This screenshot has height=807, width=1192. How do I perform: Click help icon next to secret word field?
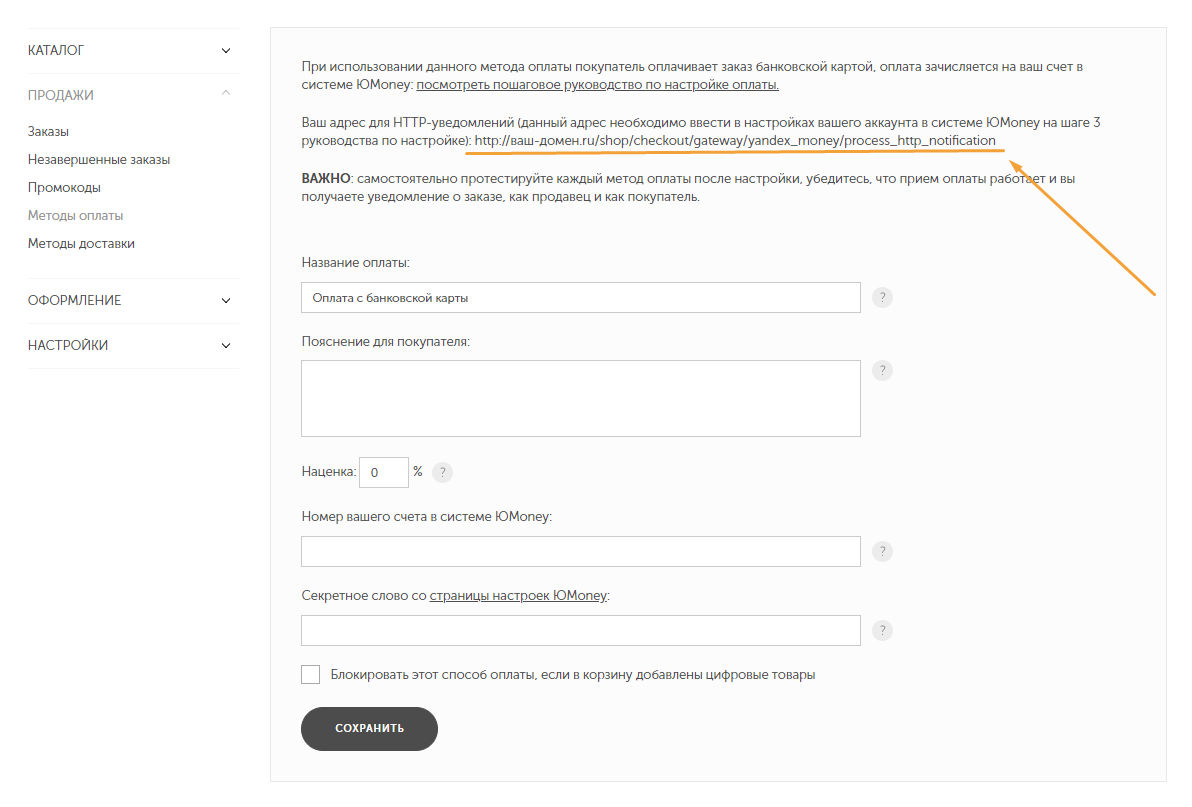(x=882, y=631)
